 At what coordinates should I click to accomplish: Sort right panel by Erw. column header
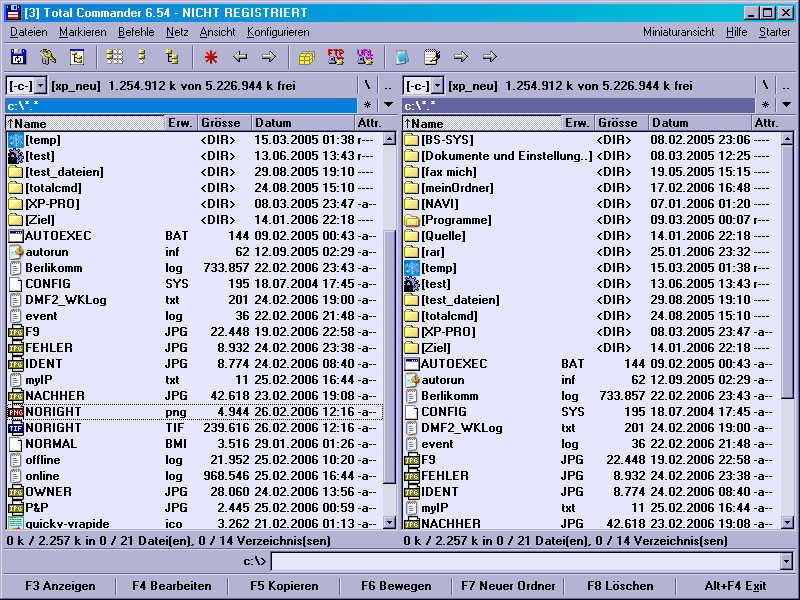tap(578, 123)
